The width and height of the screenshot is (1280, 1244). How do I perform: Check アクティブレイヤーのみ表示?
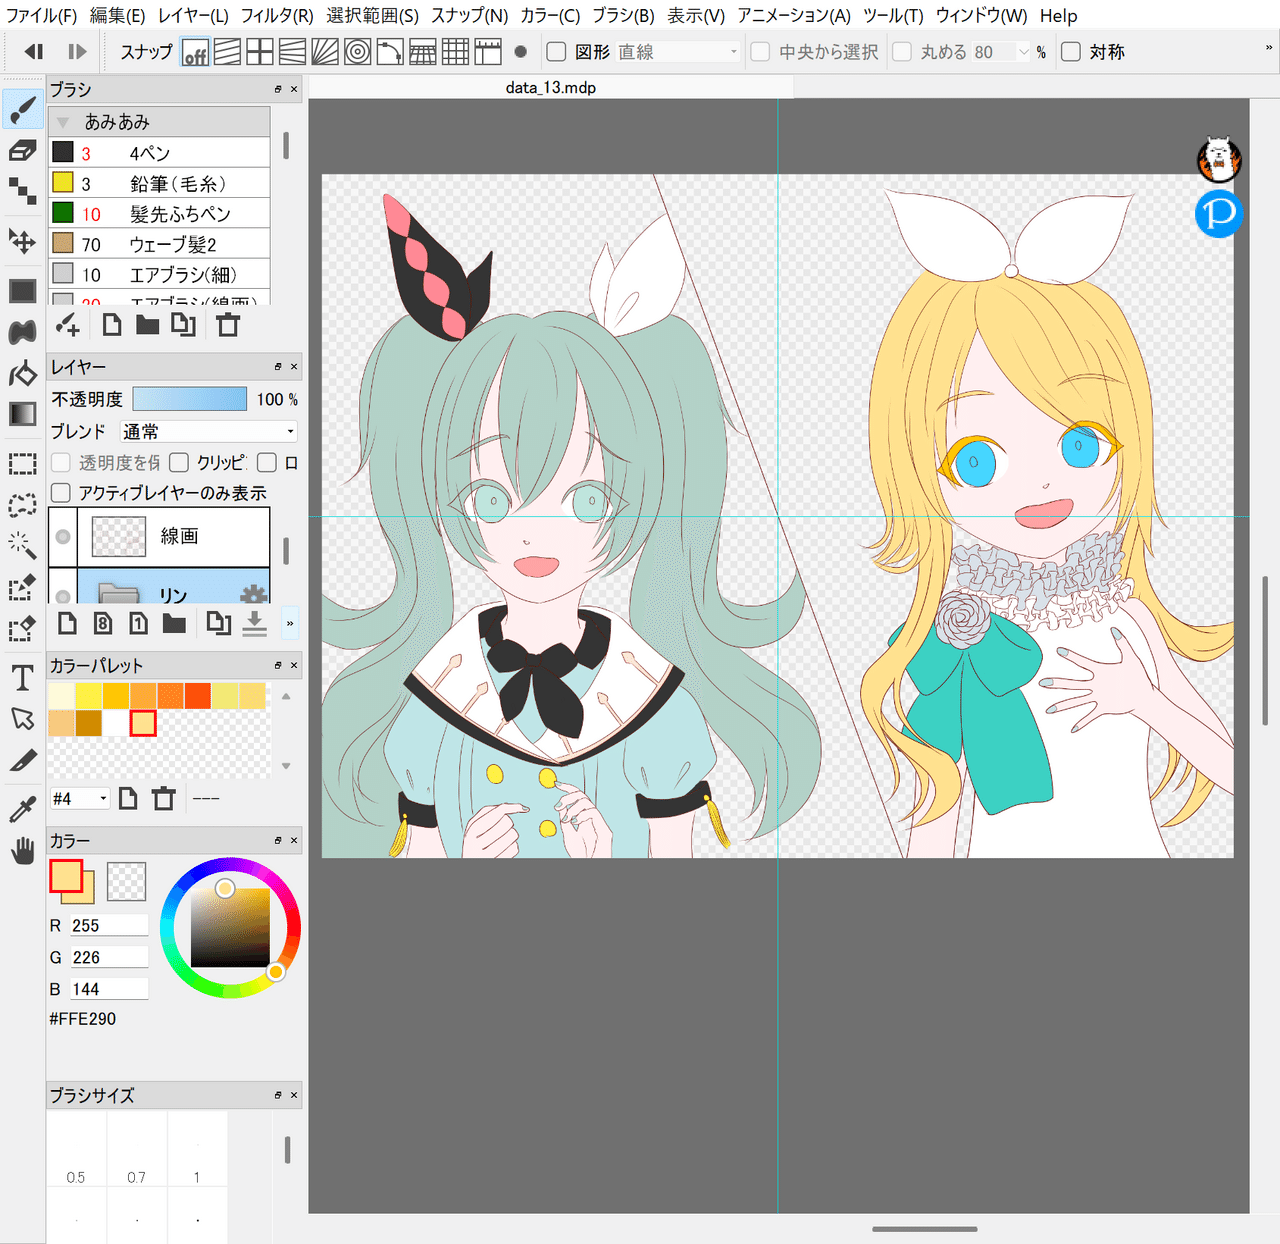(61, 493)
